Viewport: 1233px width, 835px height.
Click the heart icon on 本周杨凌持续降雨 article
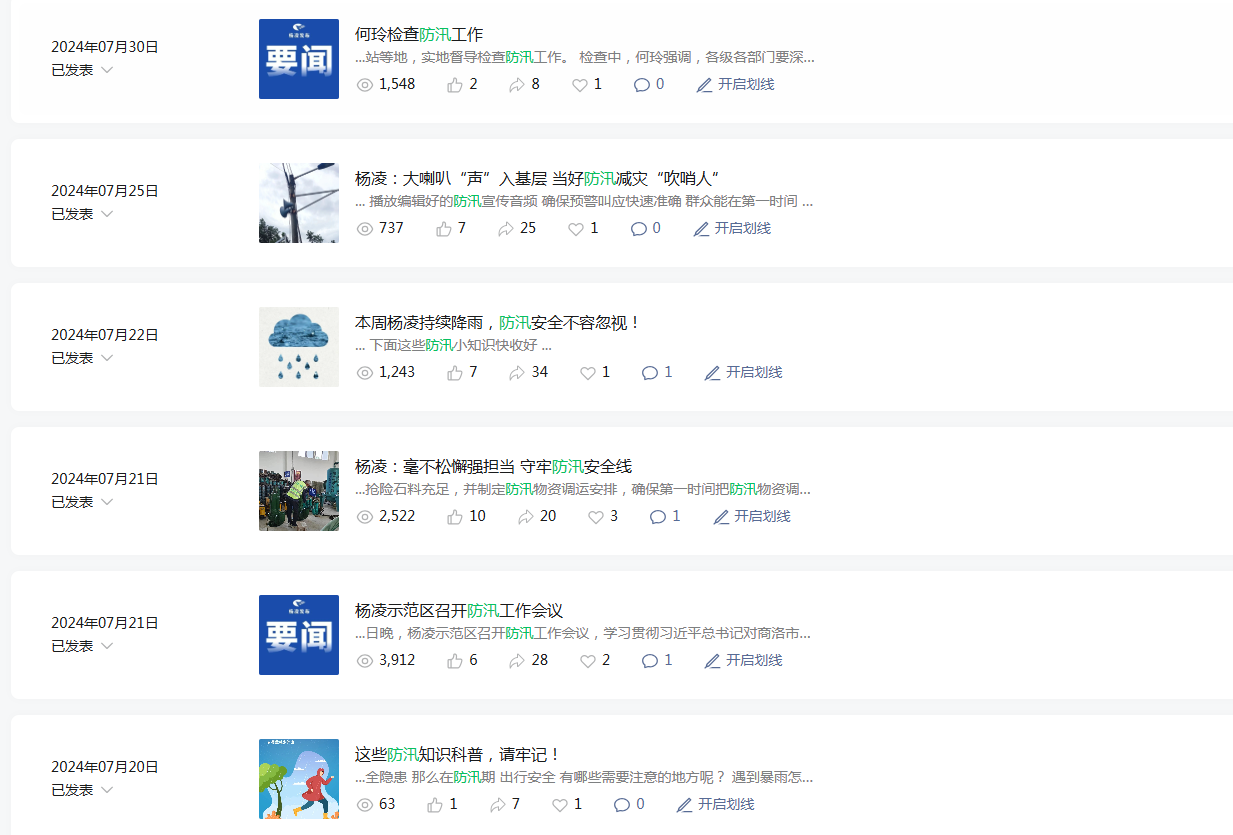pyautogui.click(x=588, y=373)
